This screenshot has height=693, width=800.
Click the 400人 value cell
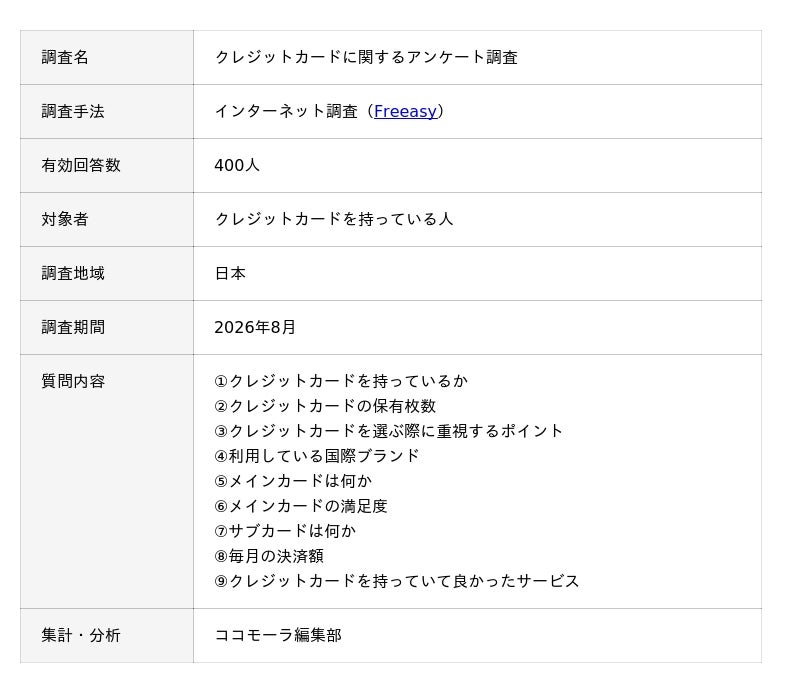point(478,165)
